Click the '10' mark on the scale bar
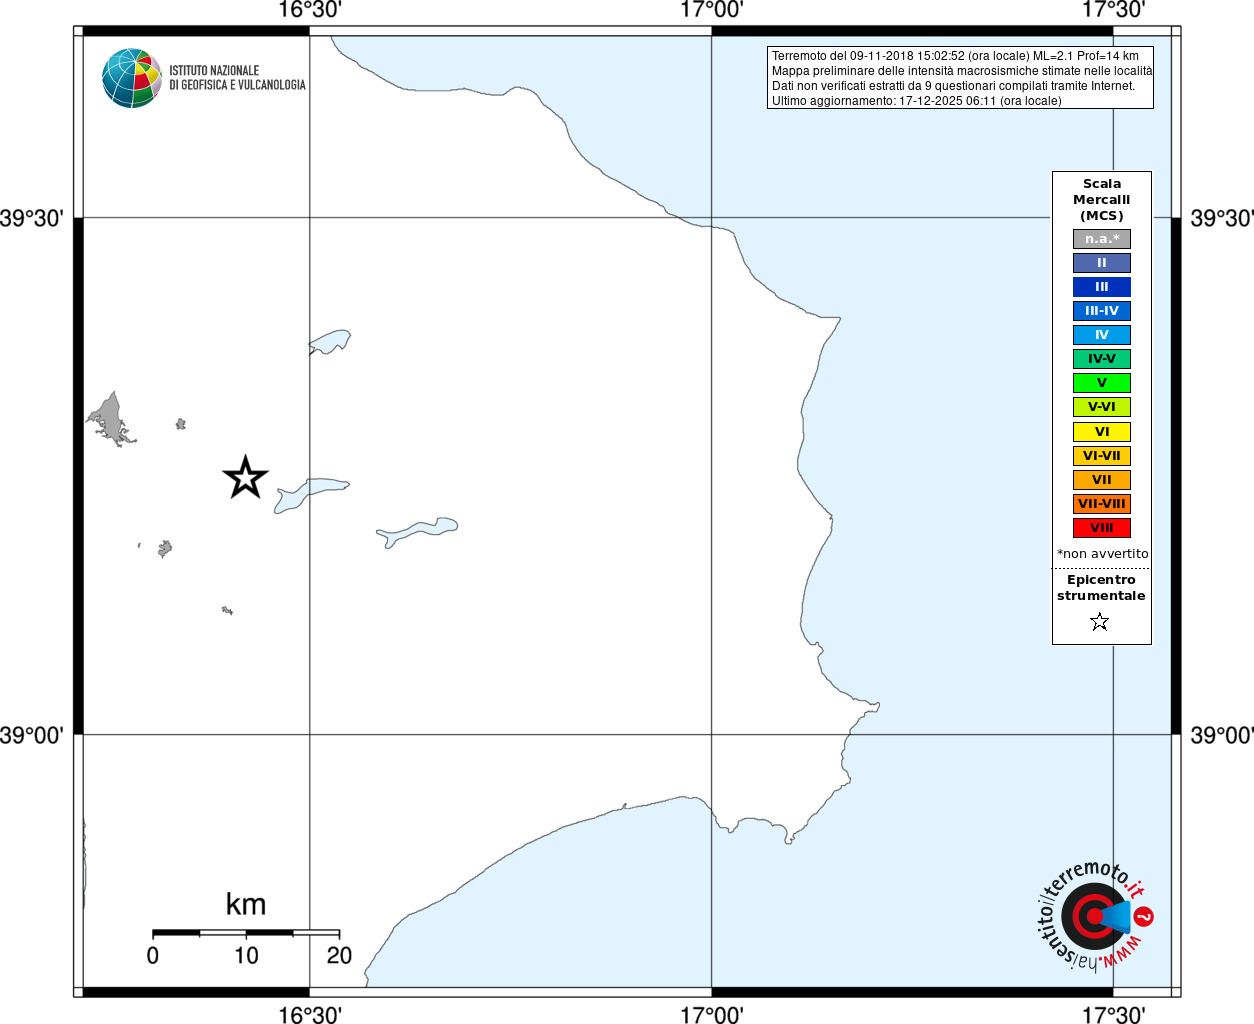Image resolution: width=1254 pixels, height=1024 pixels. click(x=246, y=955)
